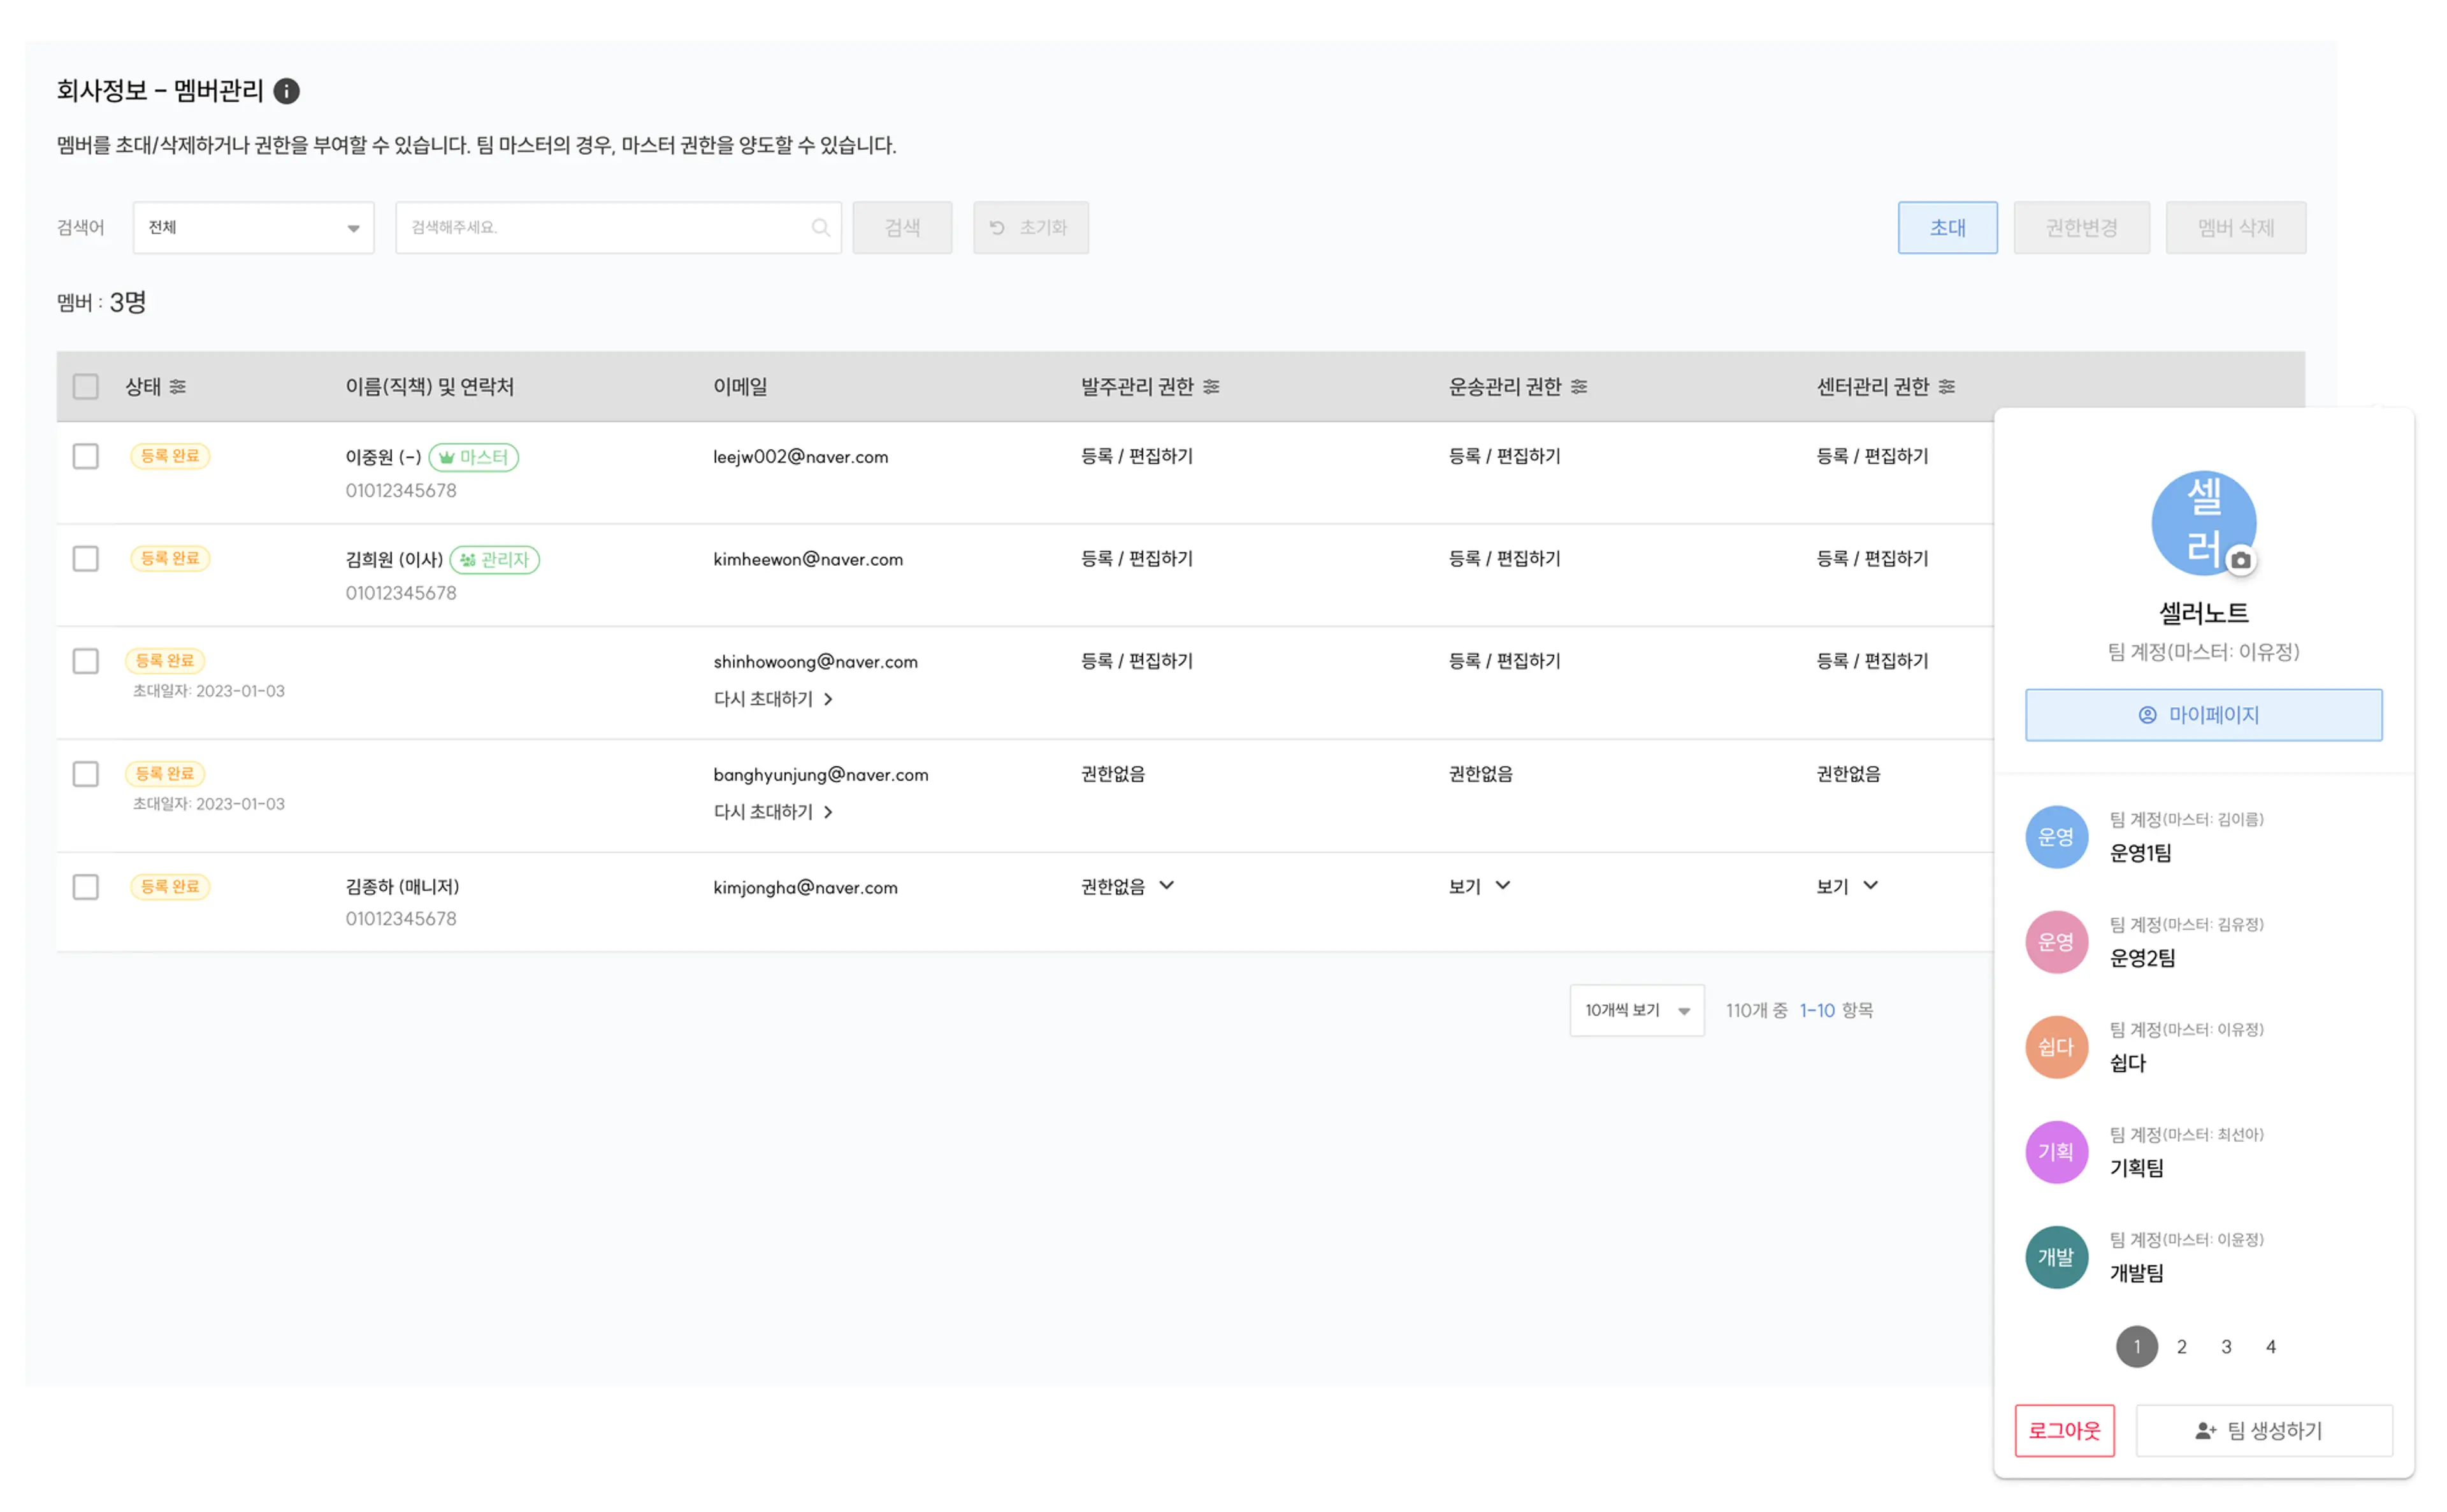Toggle the select-all checkbox in table header
The image size is (2447, 1512).
(x=86, y=386)
